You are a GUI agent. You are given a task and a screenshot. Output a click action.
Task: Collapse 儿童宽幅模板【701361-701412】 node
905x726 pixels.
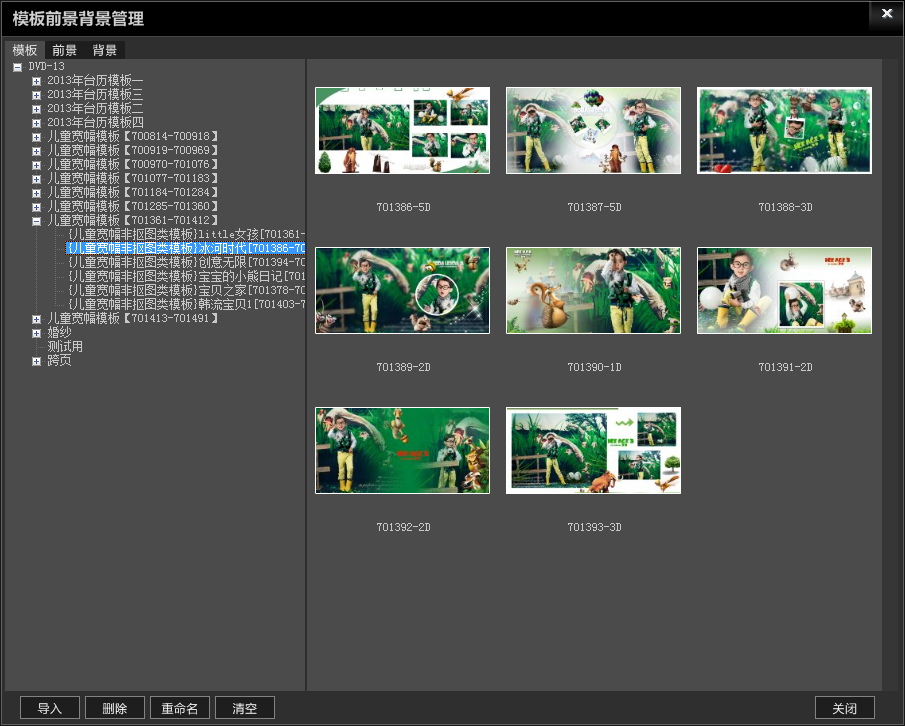37,221
